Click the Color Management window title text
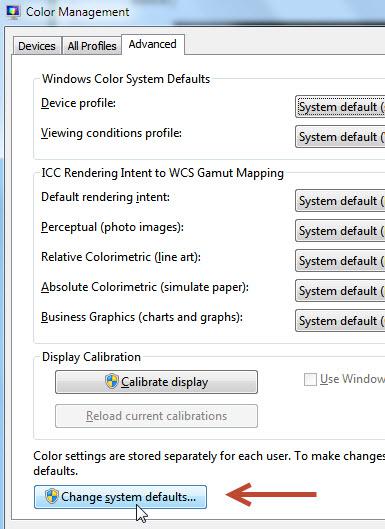 [78, 12]
